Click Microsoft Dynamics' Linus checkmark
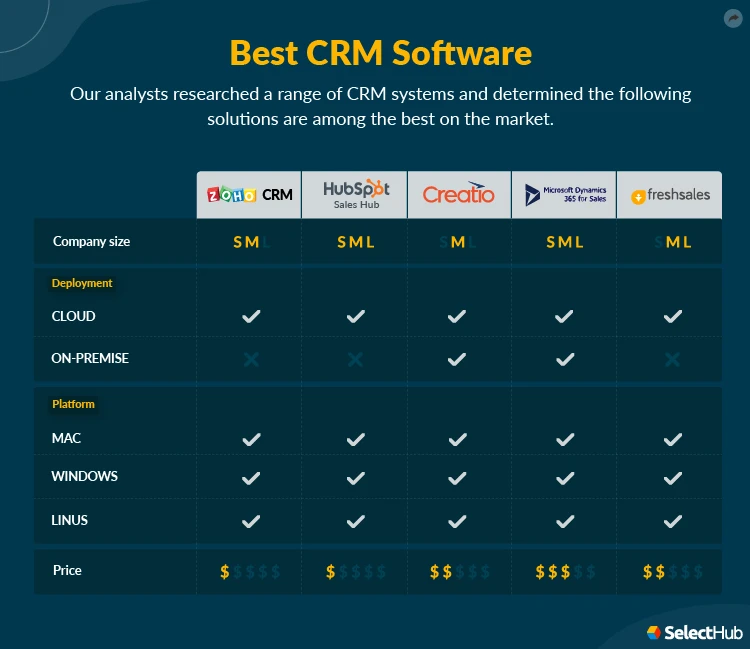This screenshot has height=649, width=750. pos(565,521)
